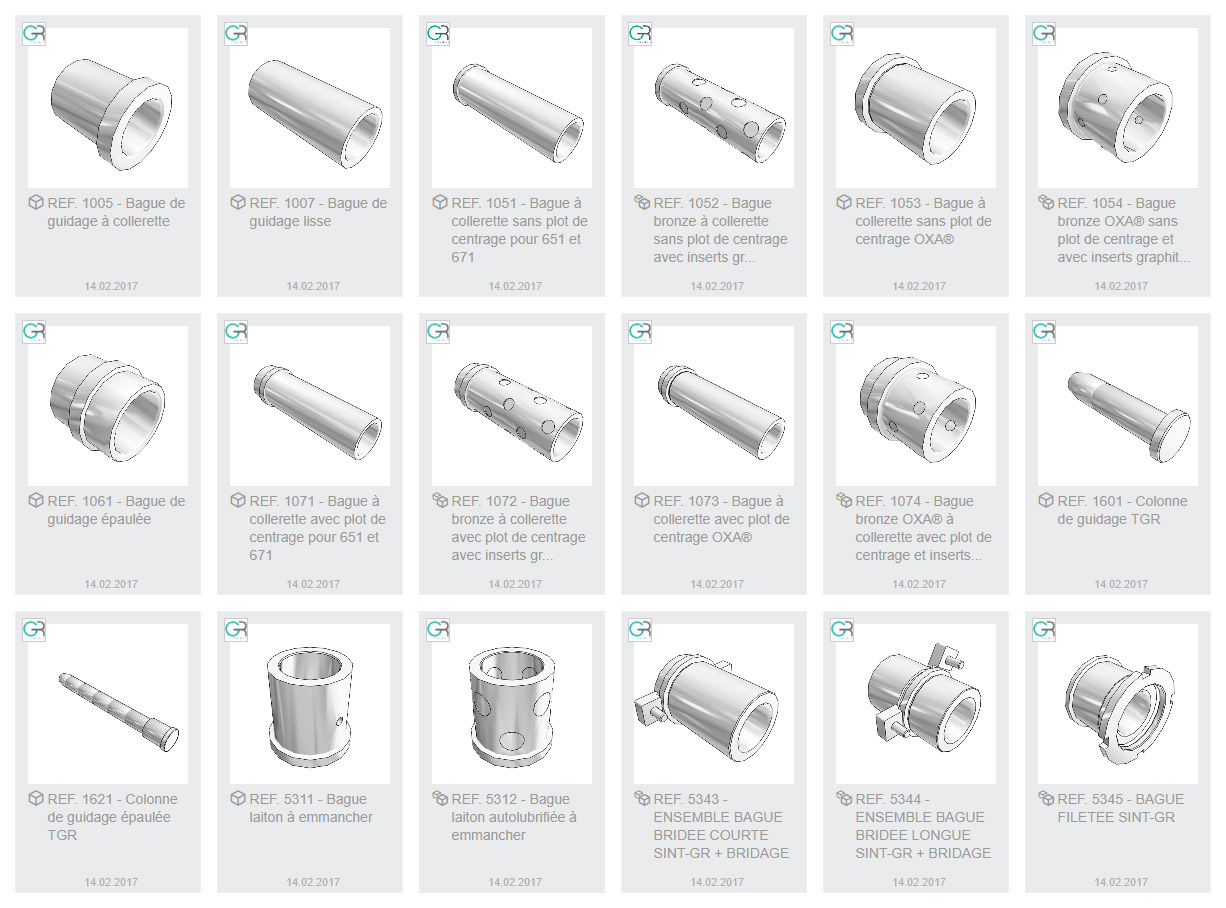This screenshot has width=1226, height=908.
Task: Click the cube icon next to REF. 5311
Action: tap(238, 799)
